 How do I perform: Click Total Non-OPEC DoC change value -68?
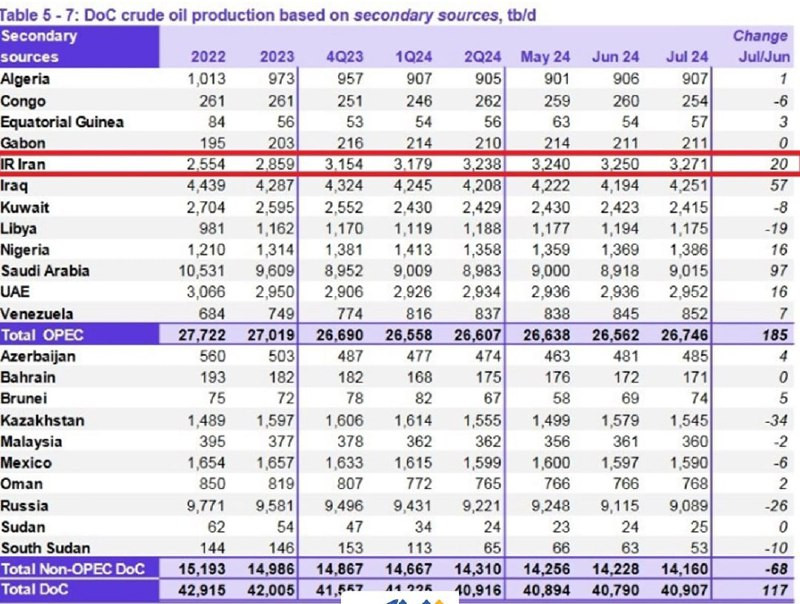click(776, 569)
